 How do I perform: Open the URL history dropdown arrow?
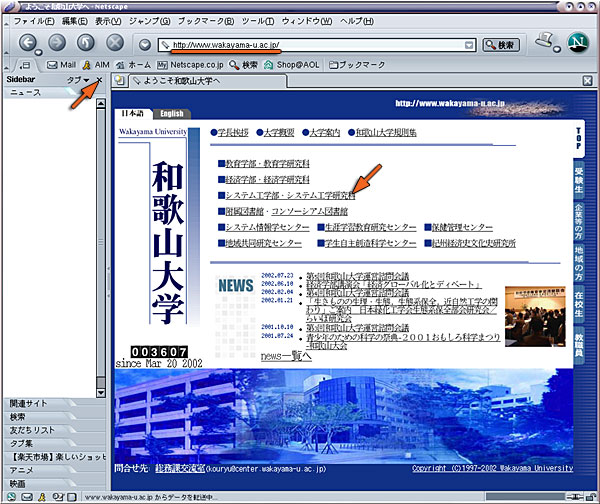(x=469, y=45)
